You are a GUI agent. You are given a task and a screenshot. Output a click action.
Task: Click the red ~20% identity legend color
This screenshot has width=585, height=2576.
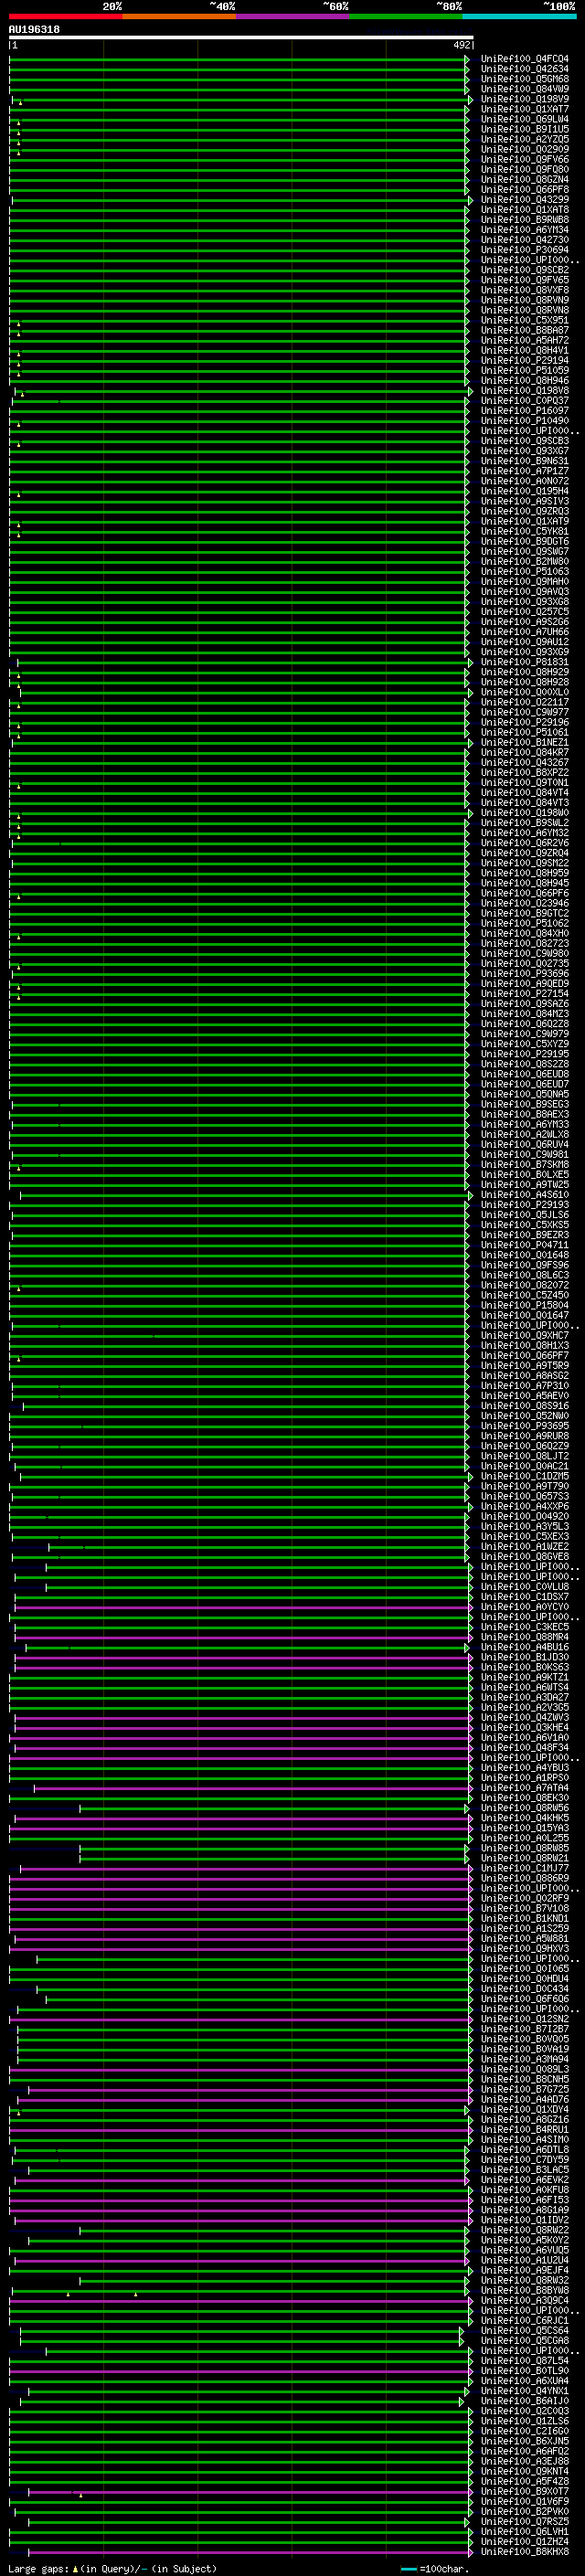pos(66,17)
